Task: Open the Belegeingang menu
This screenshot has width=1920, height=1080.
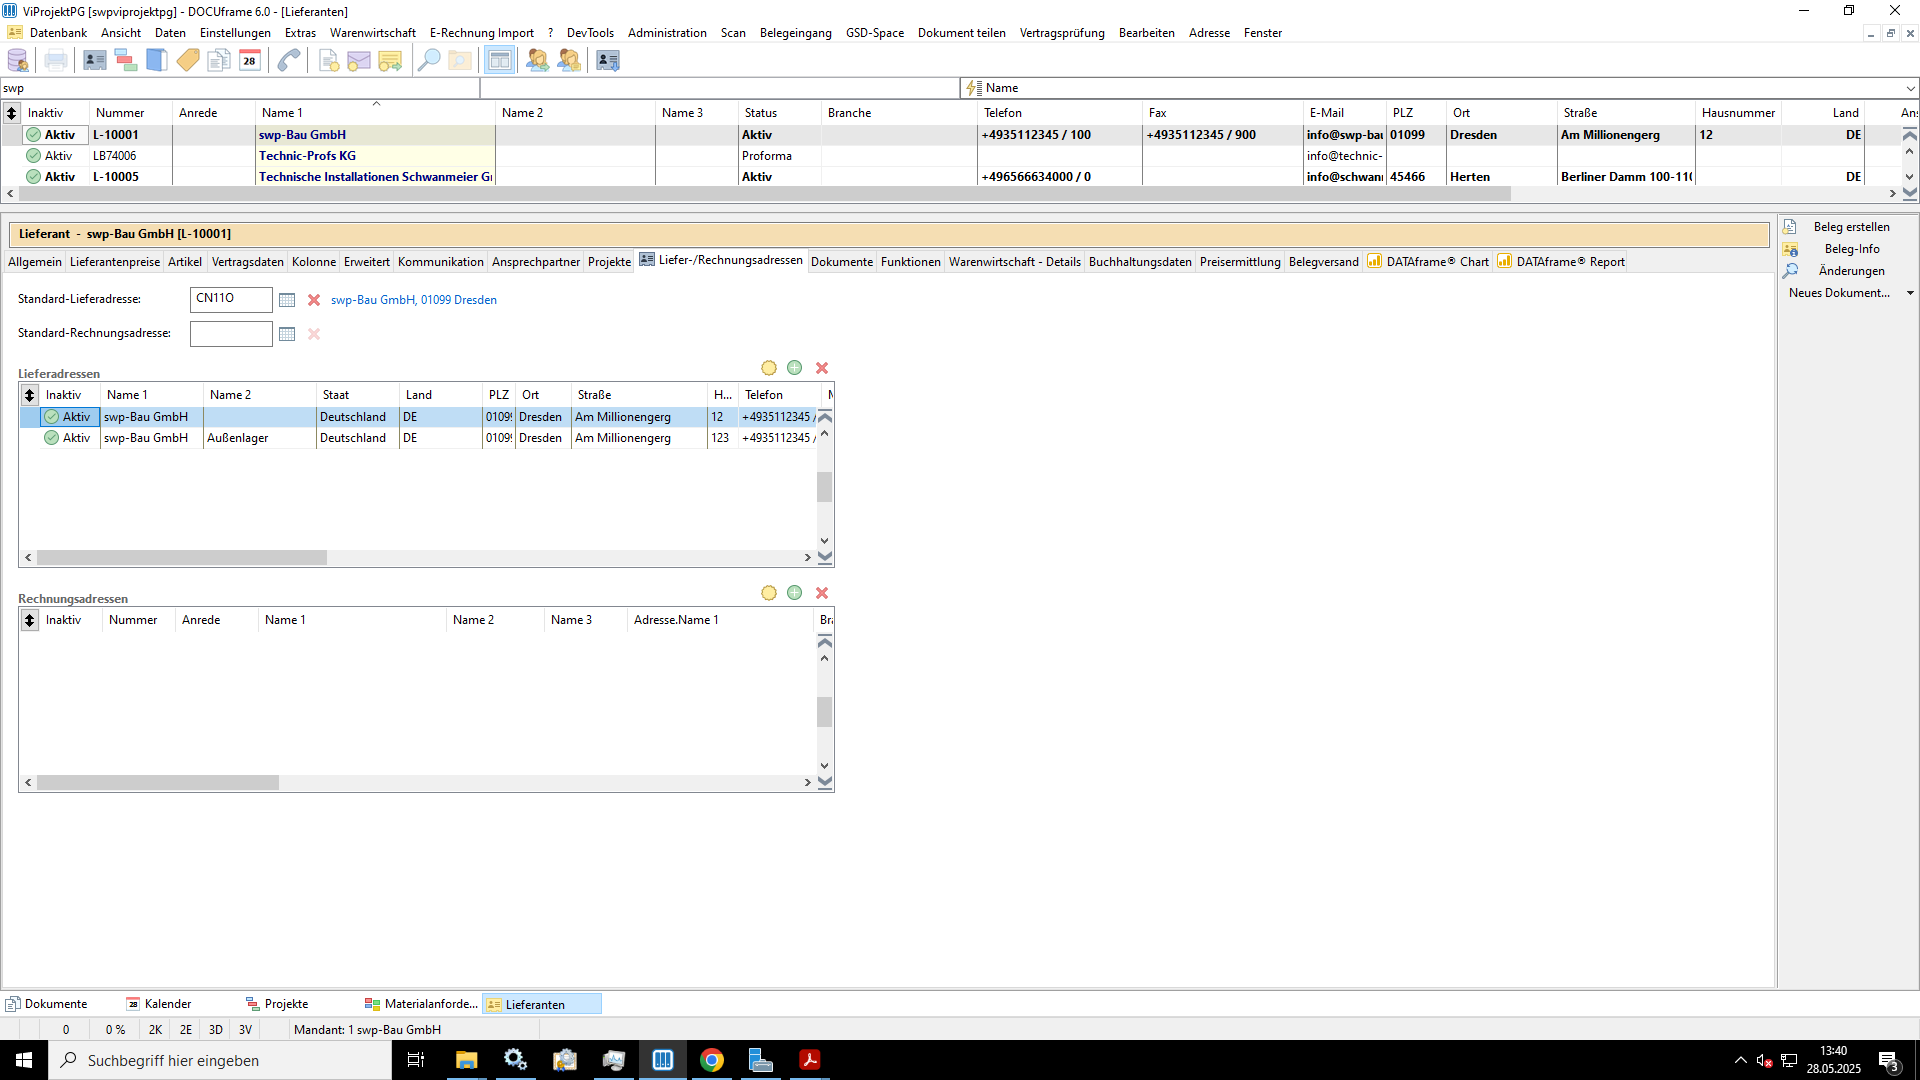Action: point(796,33)
